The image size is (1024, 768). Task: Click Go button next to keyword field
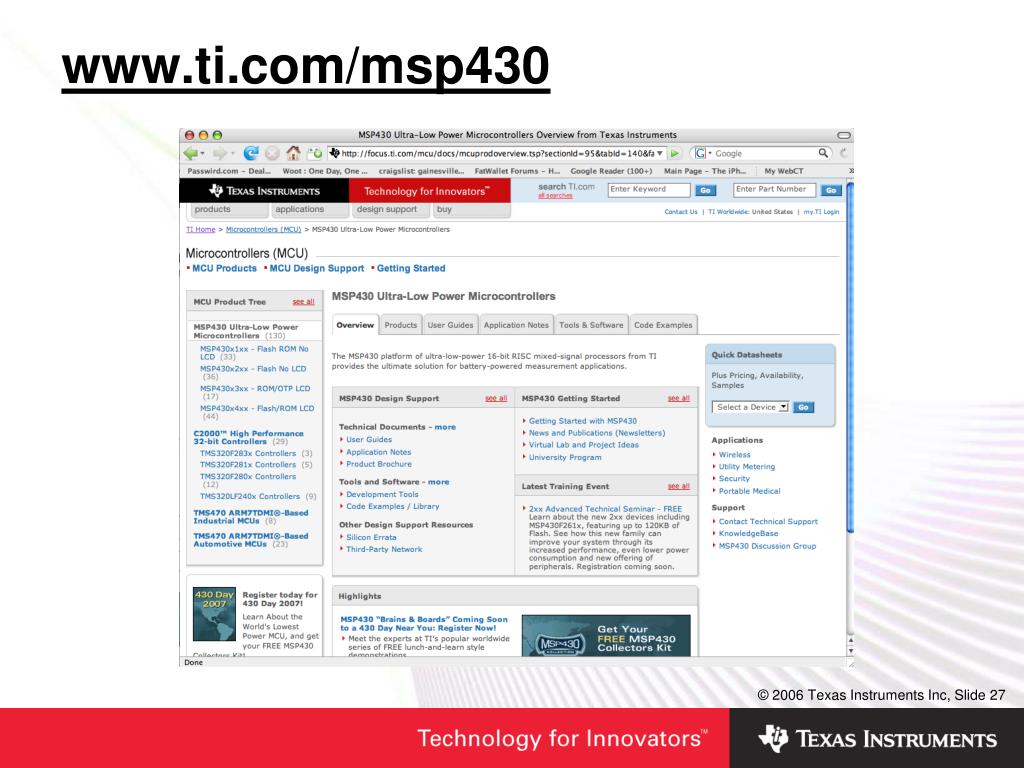(x=705, y=190)
